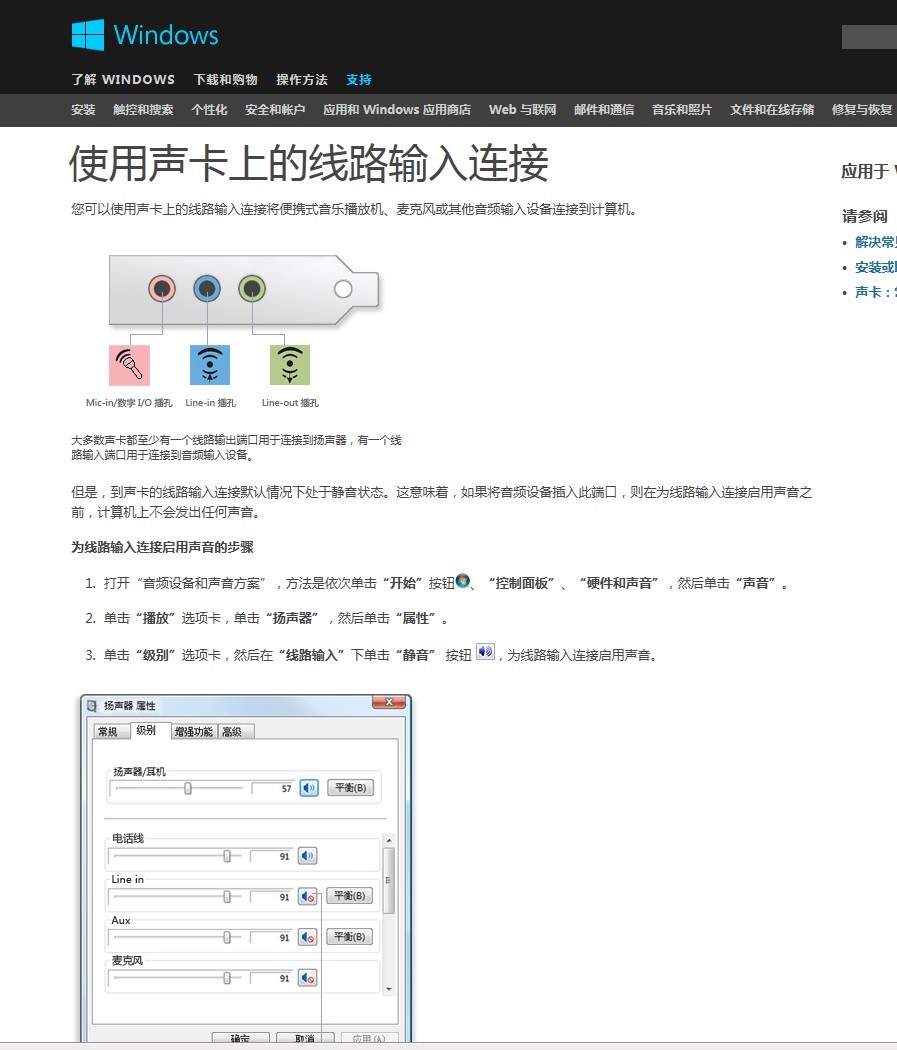Viewport: 897px width, 1050px height.
Task: Click the mute speaker icon in step 3
Action: [485, 652]
